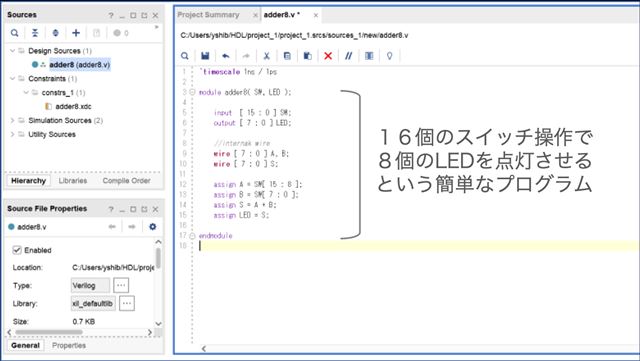Image resolution: width=640 pixels, height=361 pixels.
Task: Click the properties horizontal scrollbar thumb
Action: (49, 332)
